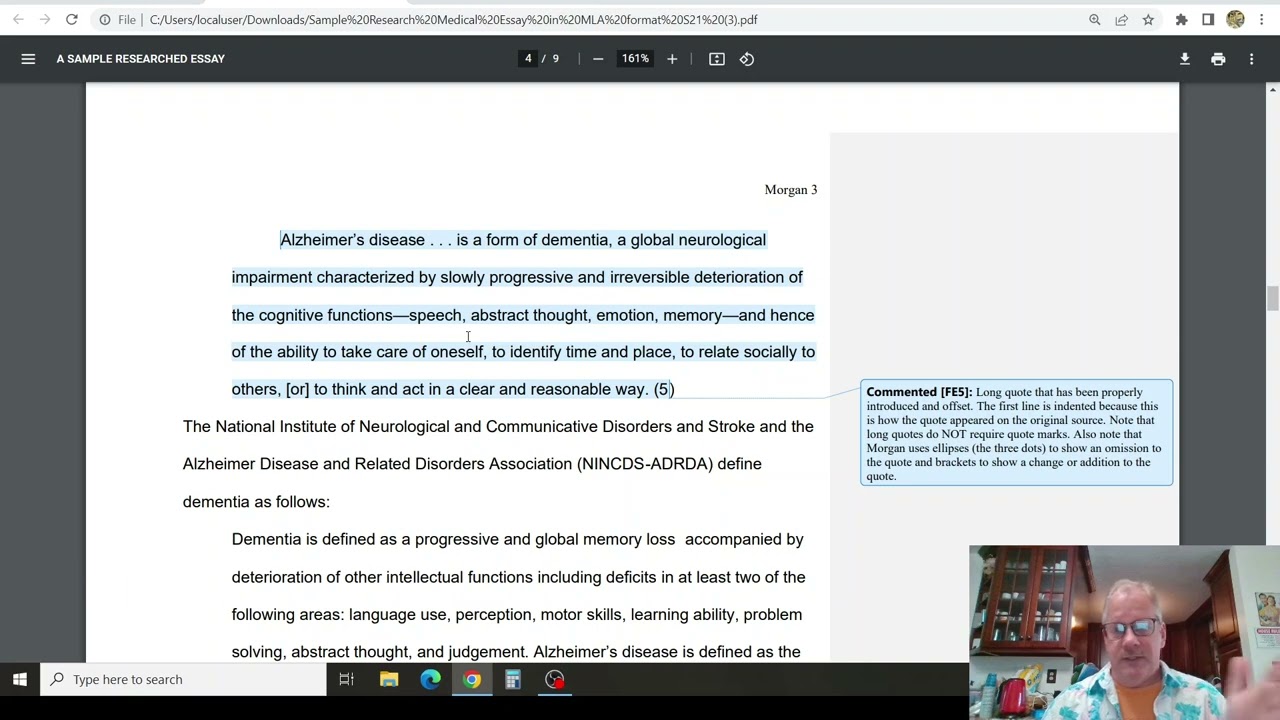Open the PDF viewer more actions menu

1251,59
